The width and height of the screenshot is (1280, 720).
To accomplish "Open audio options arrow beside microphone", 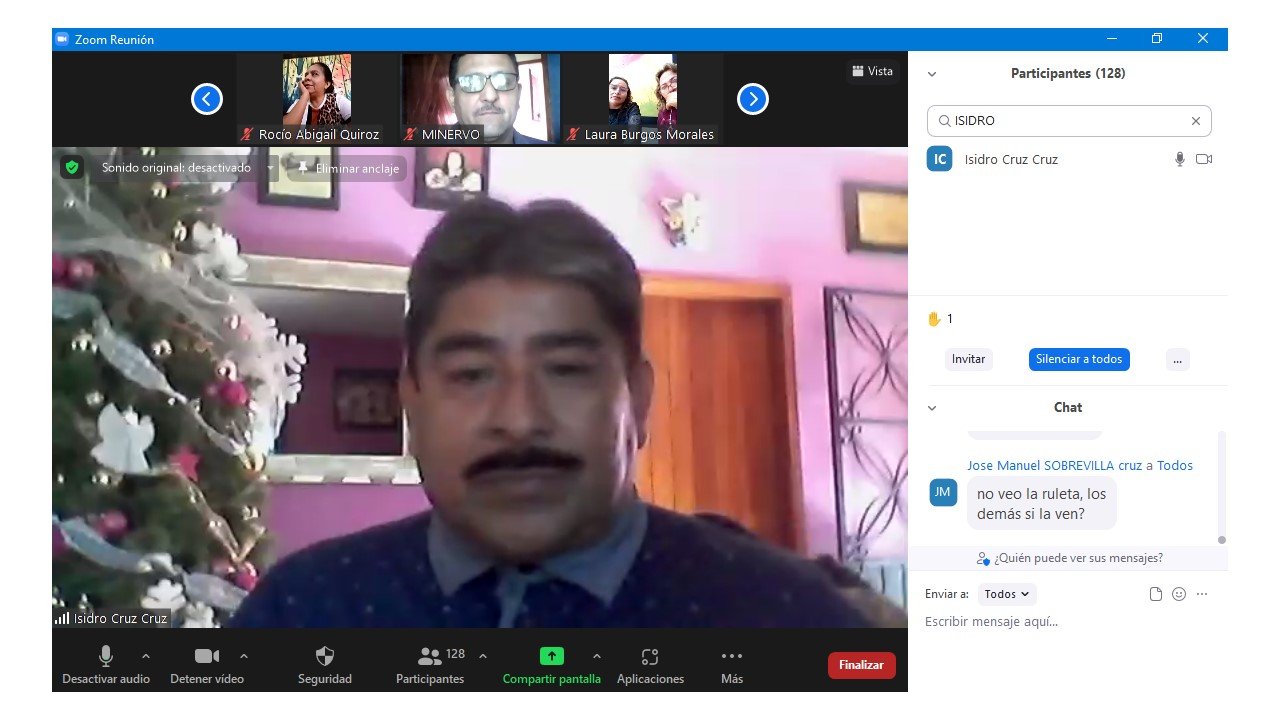I will pos(146,656).
